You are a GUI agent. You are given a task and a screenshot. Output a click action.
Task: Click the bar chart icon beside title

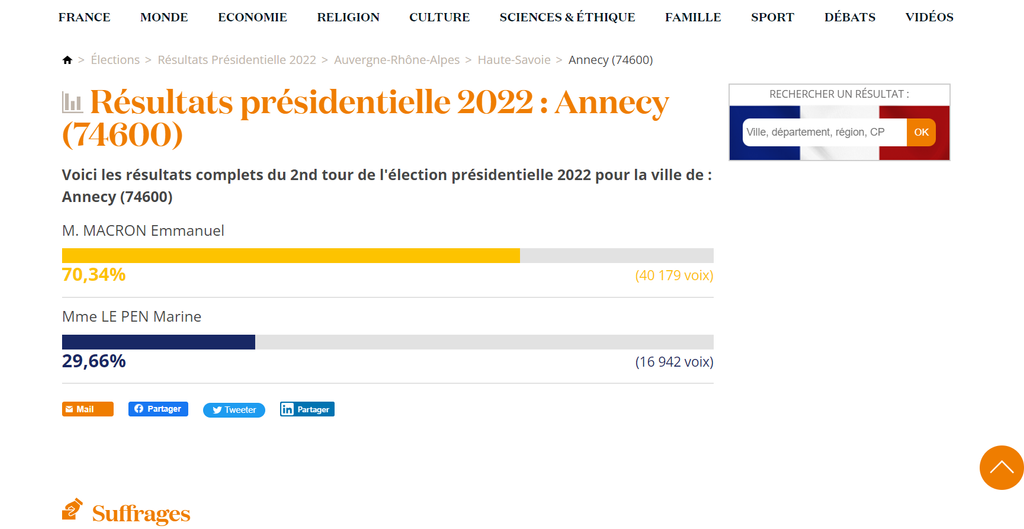pos(72,102)
